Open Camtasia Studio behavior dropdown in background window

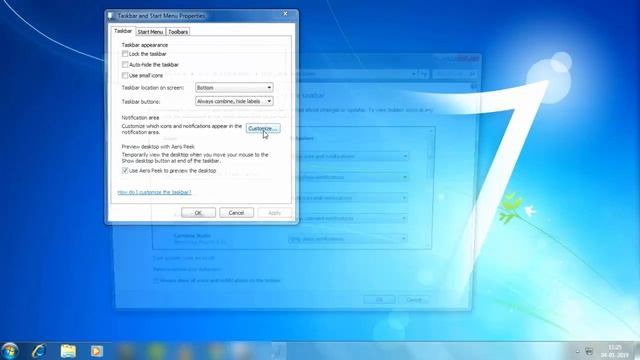348,239
